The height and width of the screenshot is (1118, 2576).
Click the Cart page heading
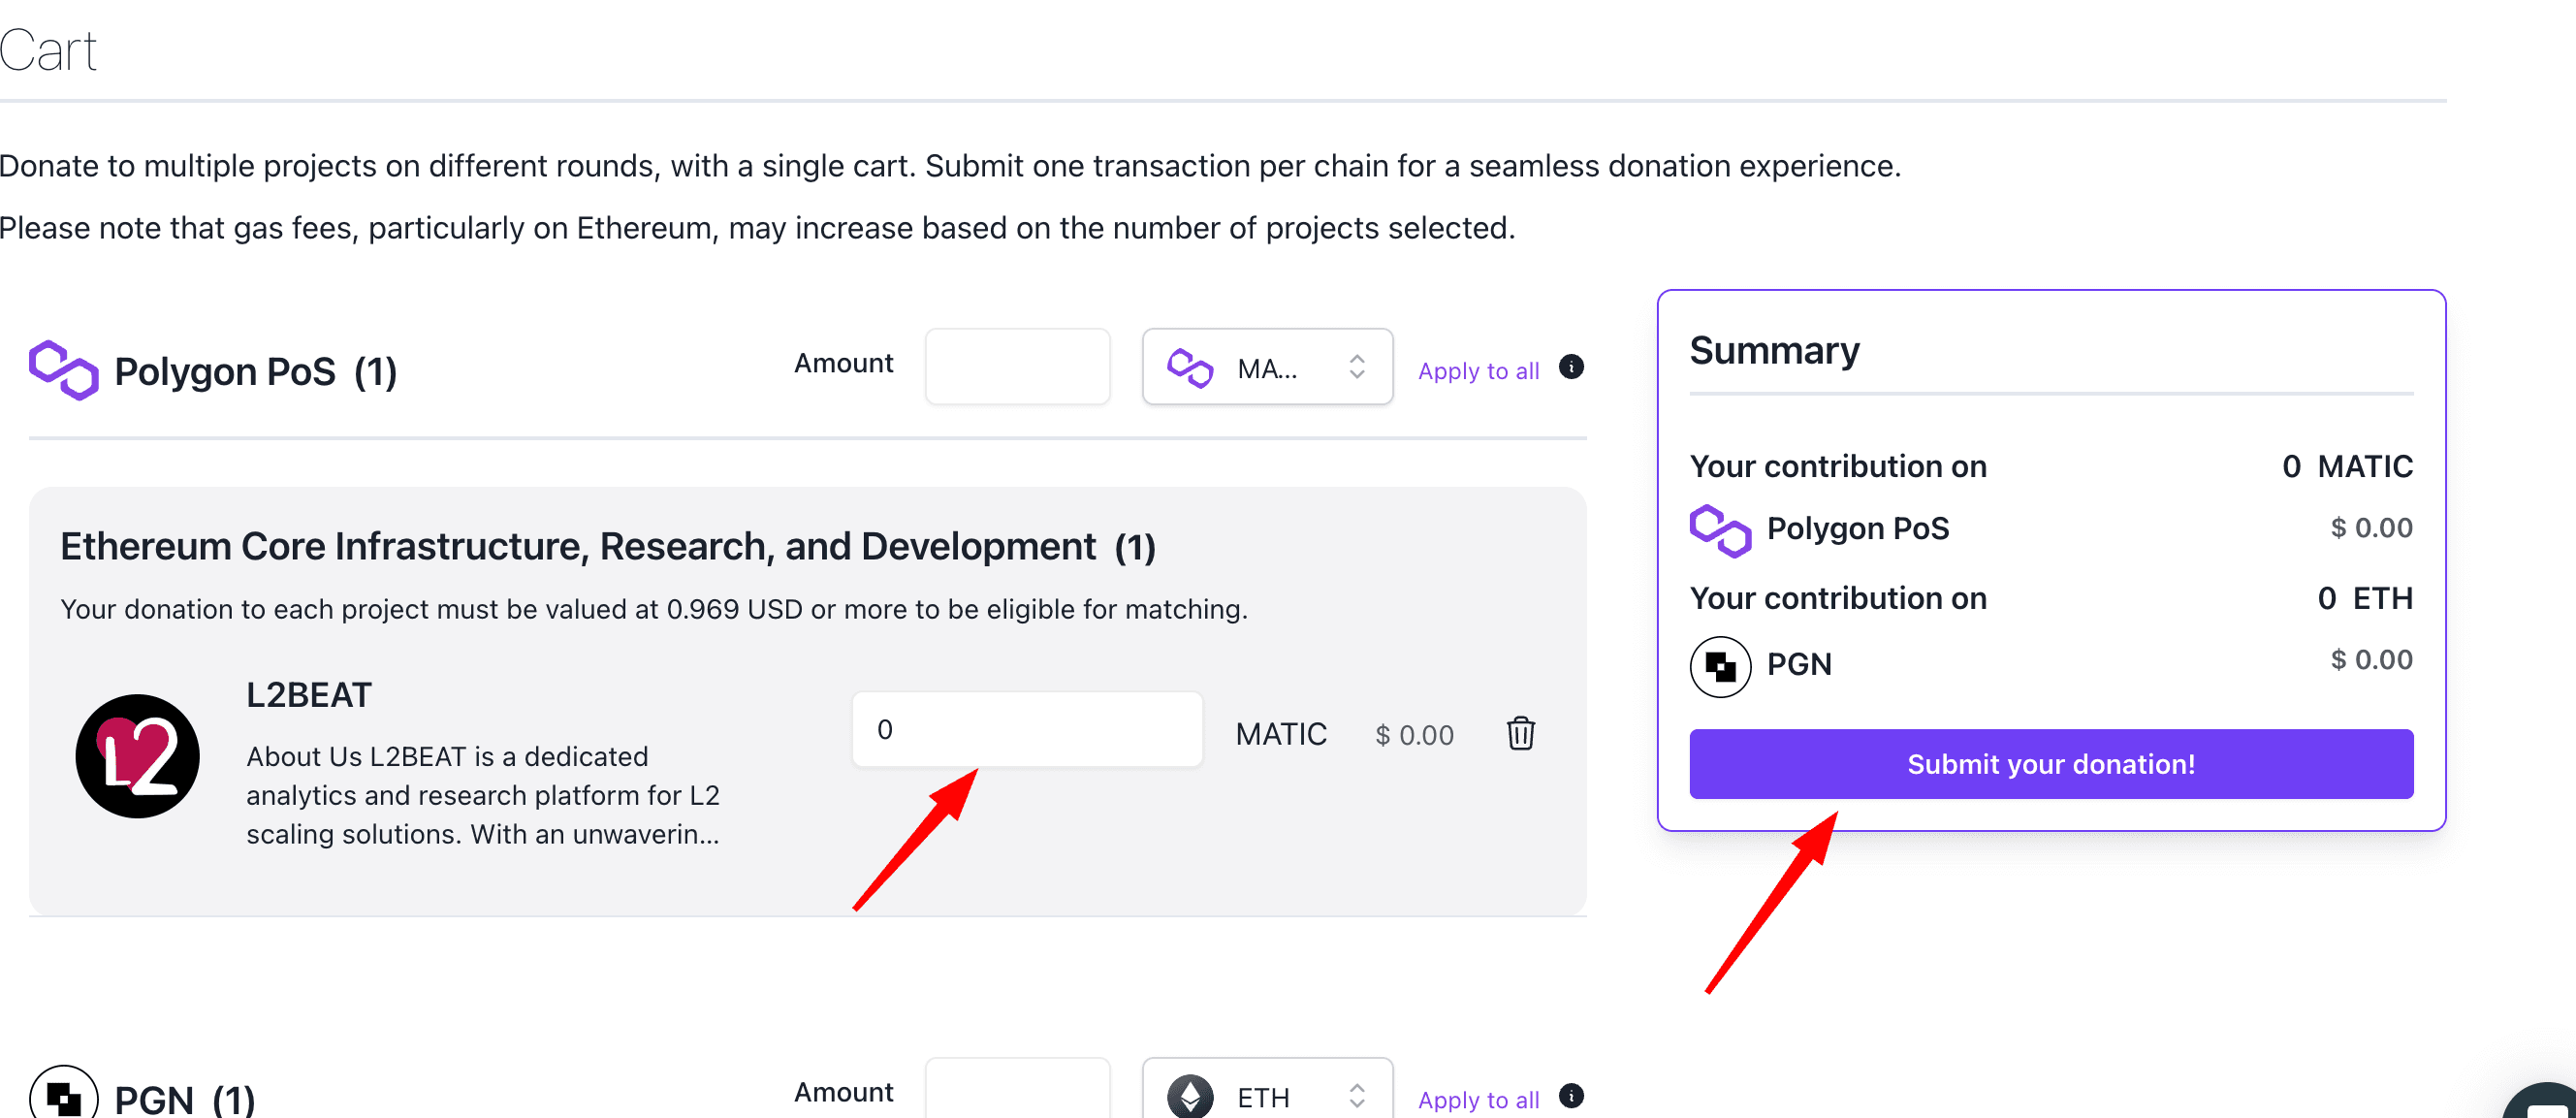pyautogui.click(x=48, y=50)
